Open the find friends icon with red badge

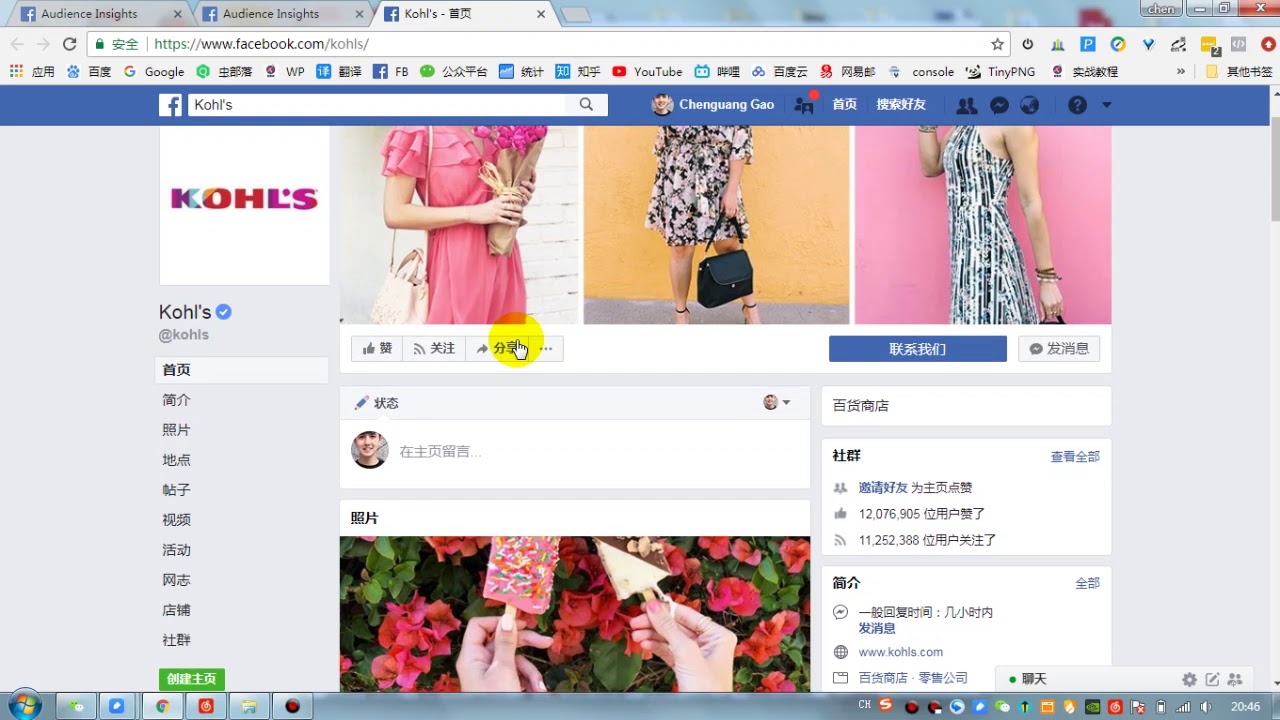805,104
